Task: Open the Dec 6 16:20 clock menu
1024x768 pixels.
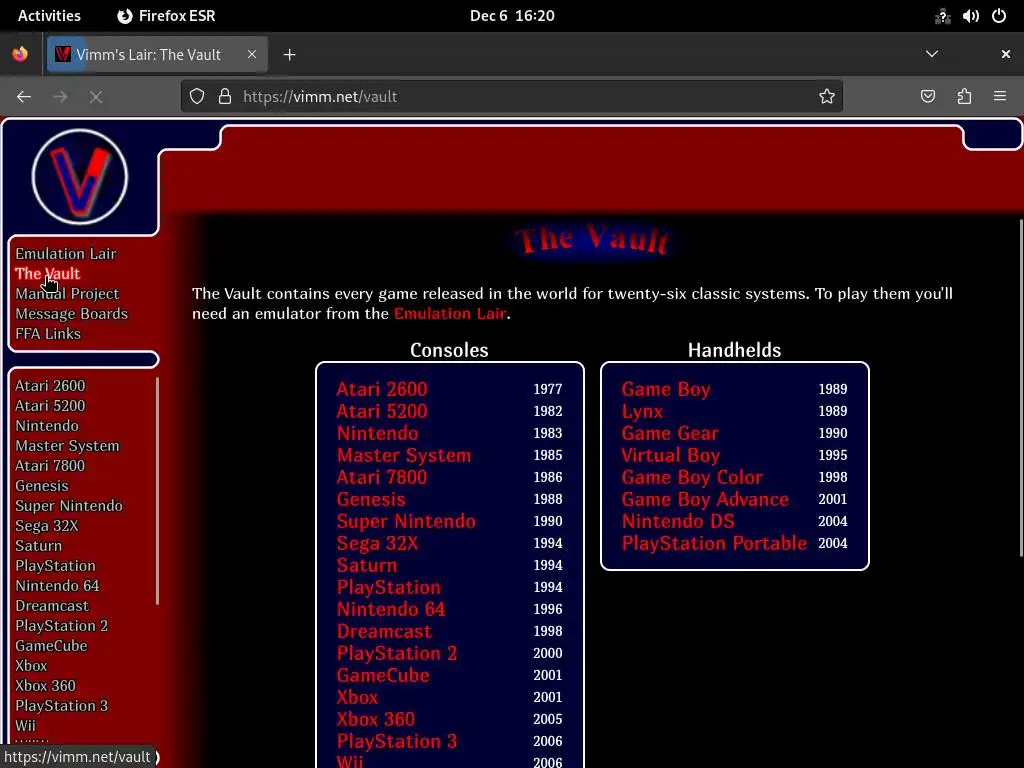Action: (512, 16)
